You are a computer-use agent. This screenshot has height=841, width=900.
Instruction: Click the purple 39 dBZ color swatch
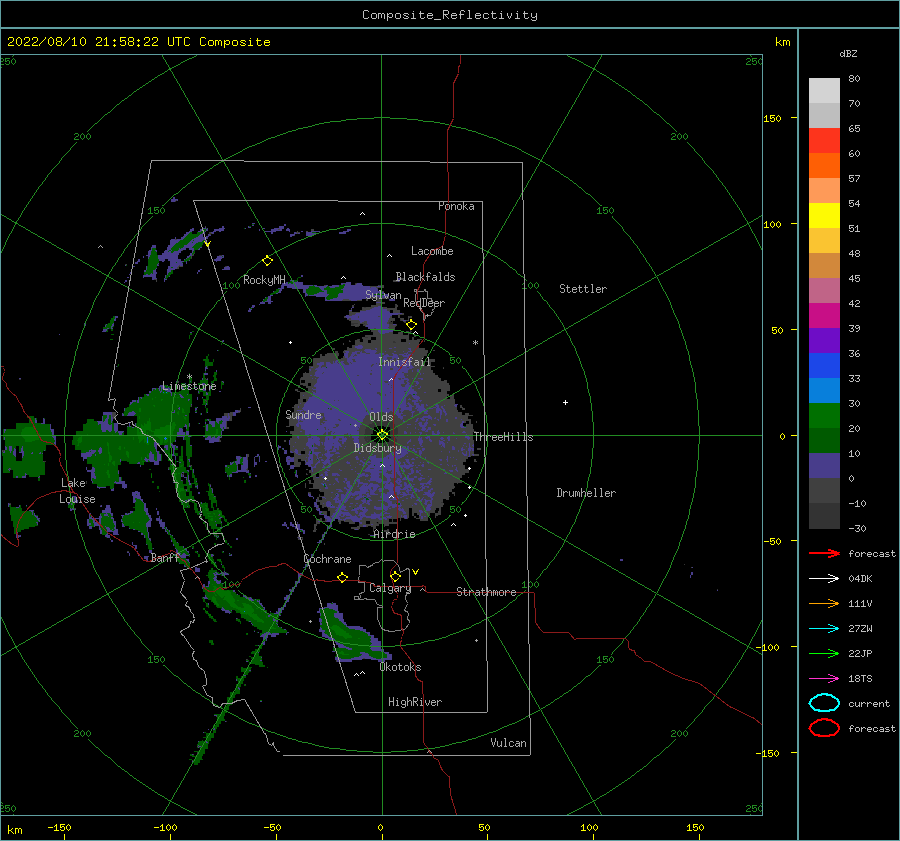click(824, 340)
